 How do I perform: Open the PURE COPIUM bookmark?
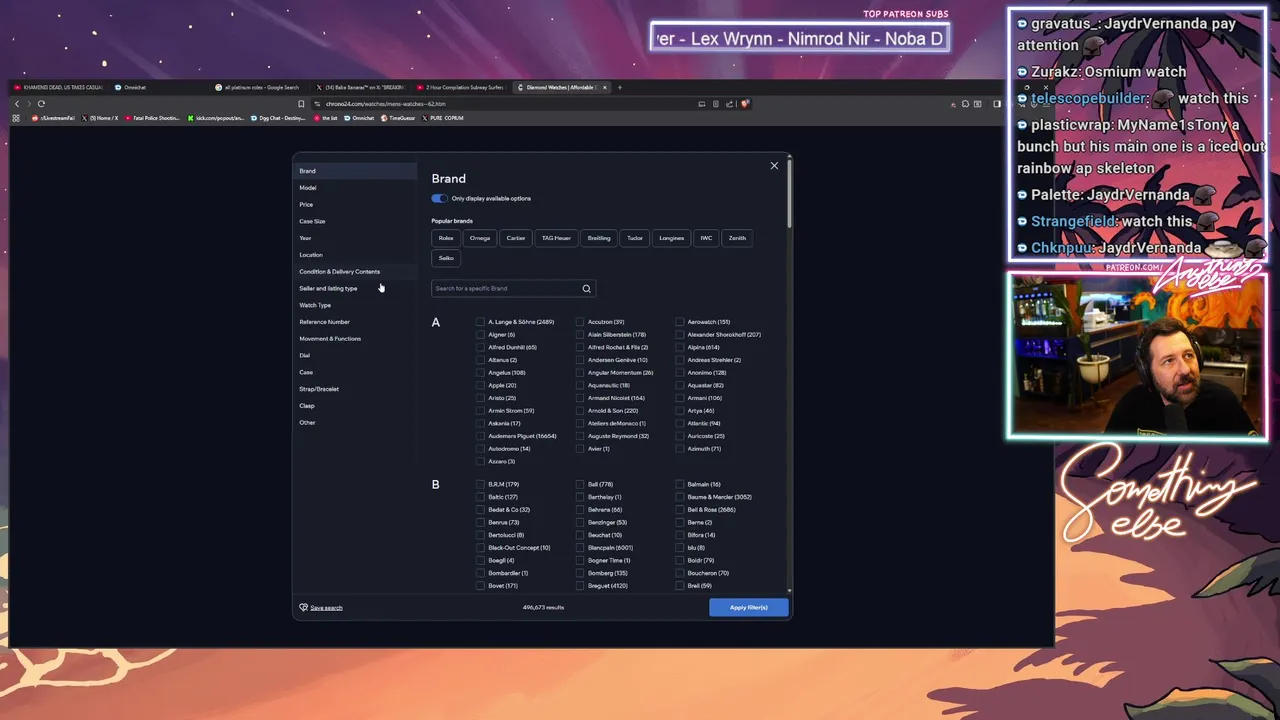[x=442, y=118]
